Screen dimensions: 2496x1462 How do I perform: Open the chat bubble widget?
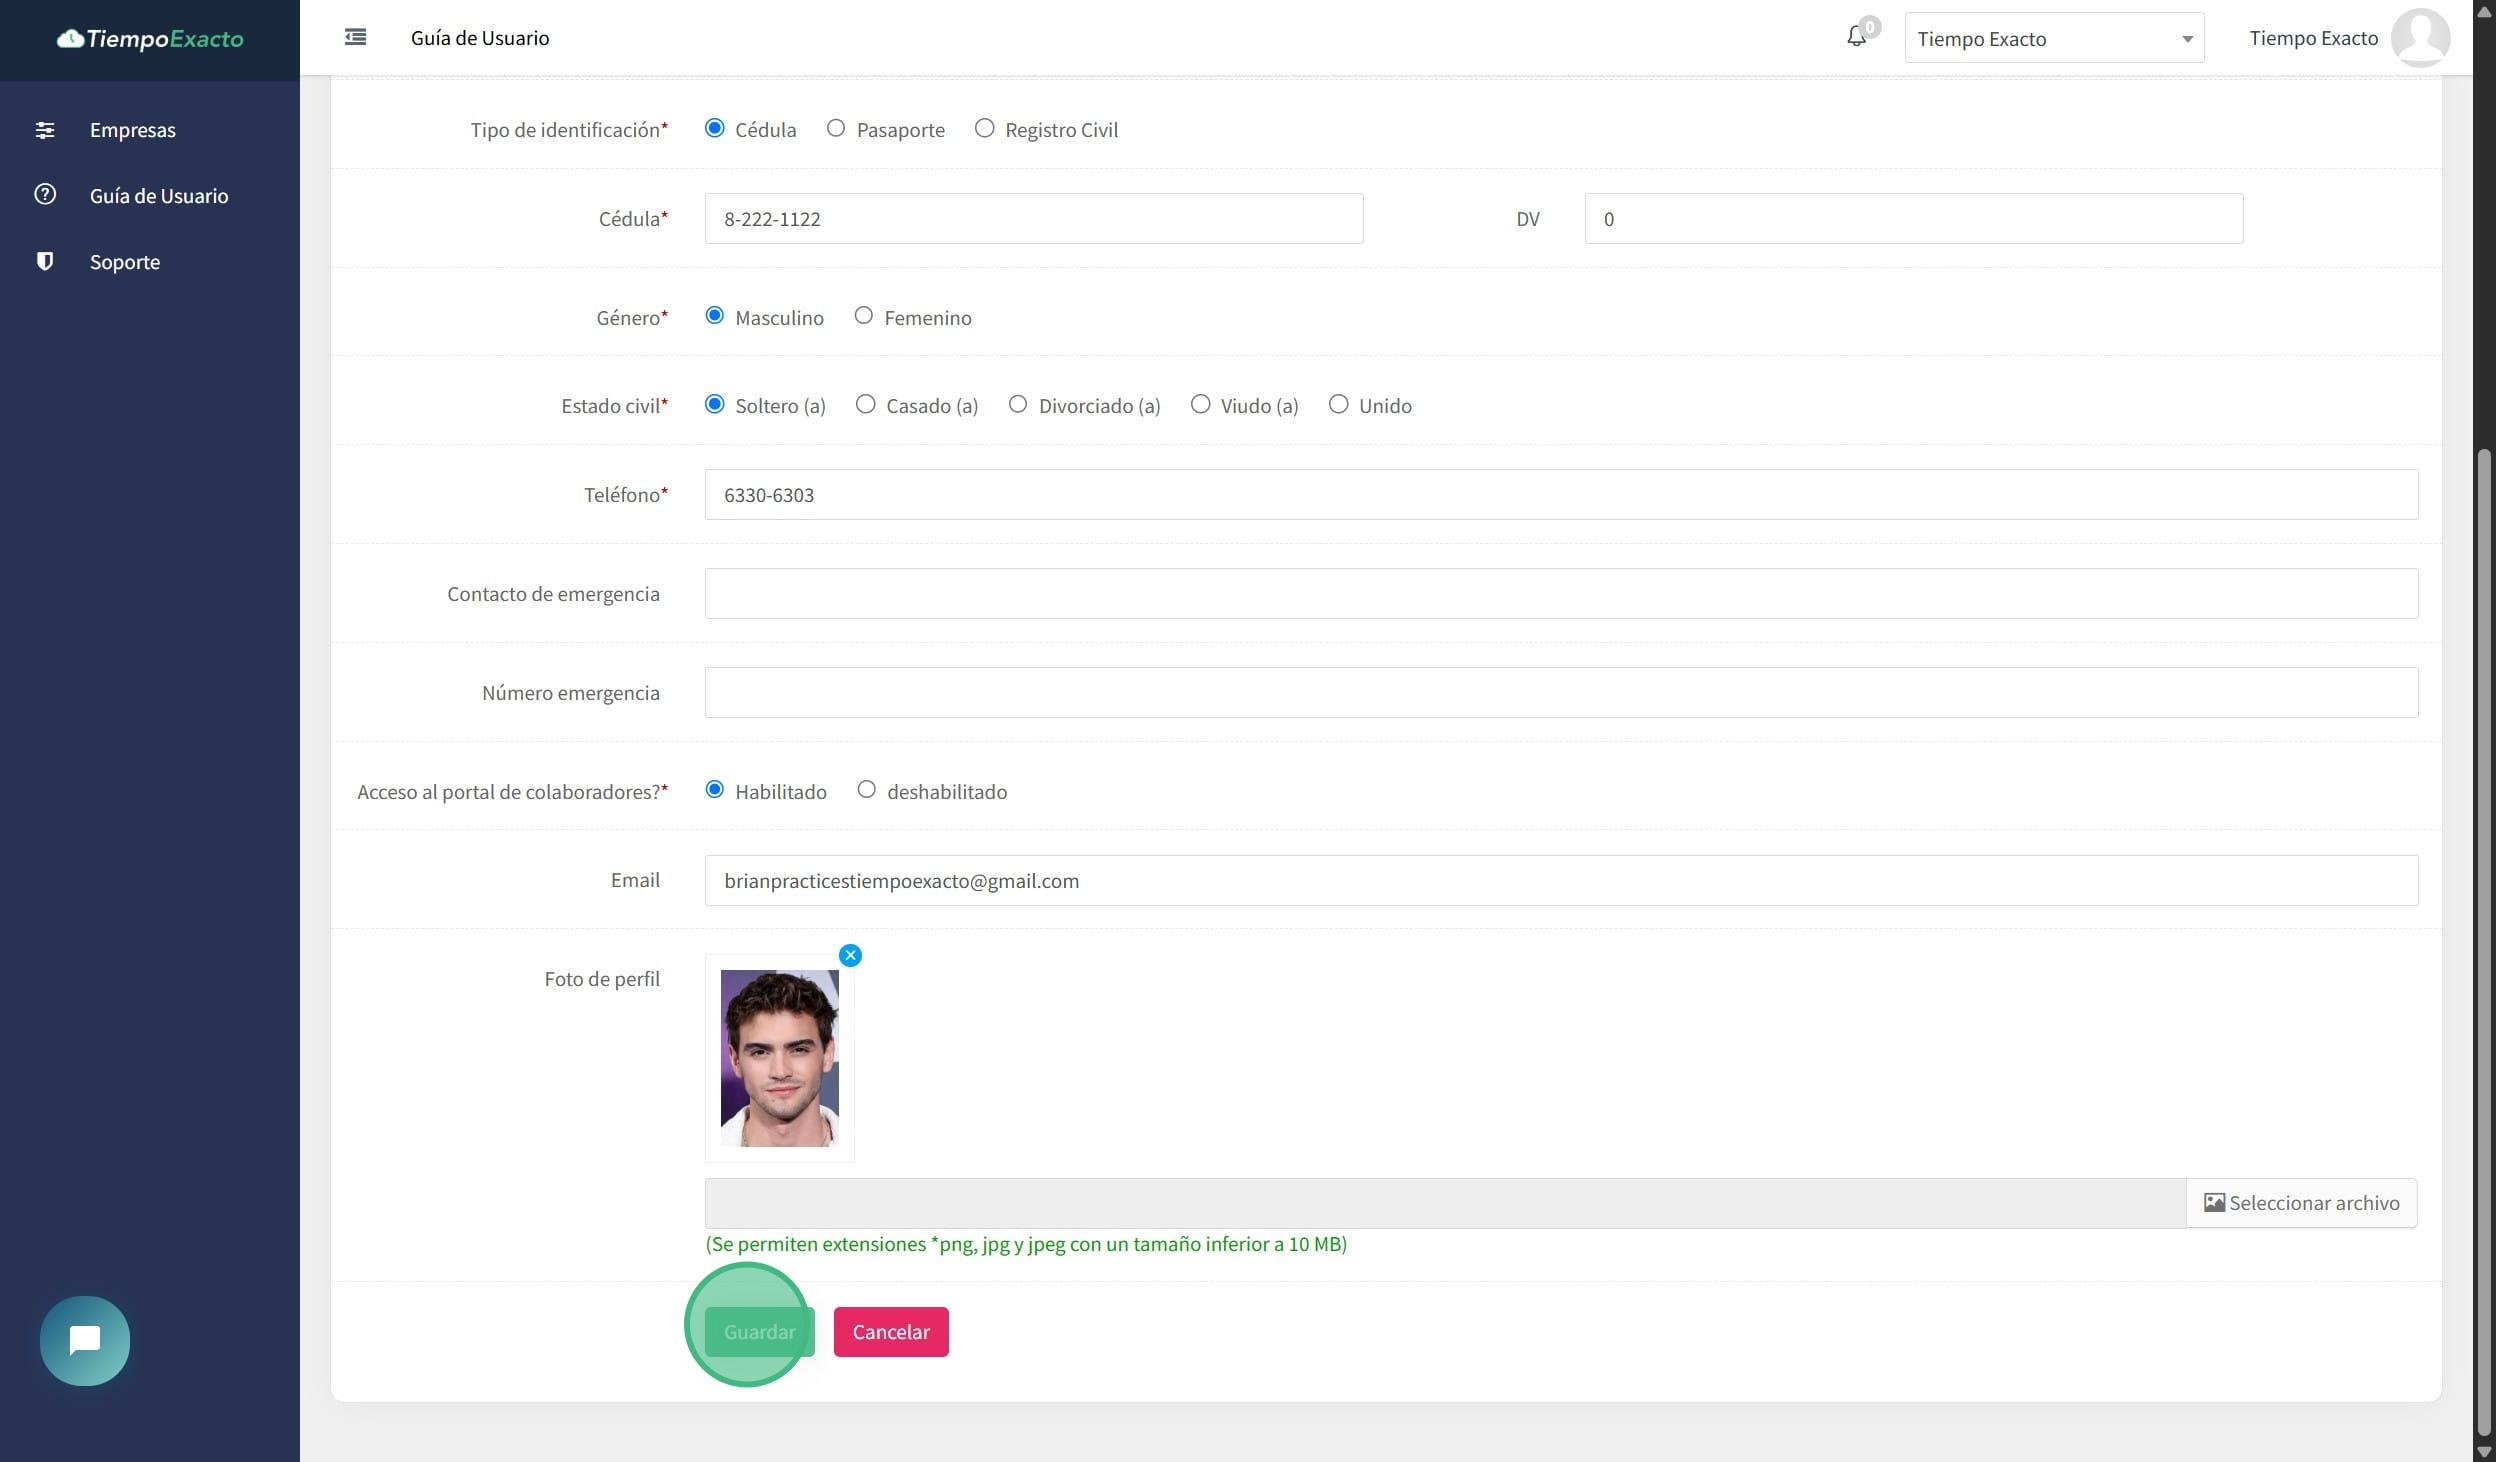[85, 1340]
